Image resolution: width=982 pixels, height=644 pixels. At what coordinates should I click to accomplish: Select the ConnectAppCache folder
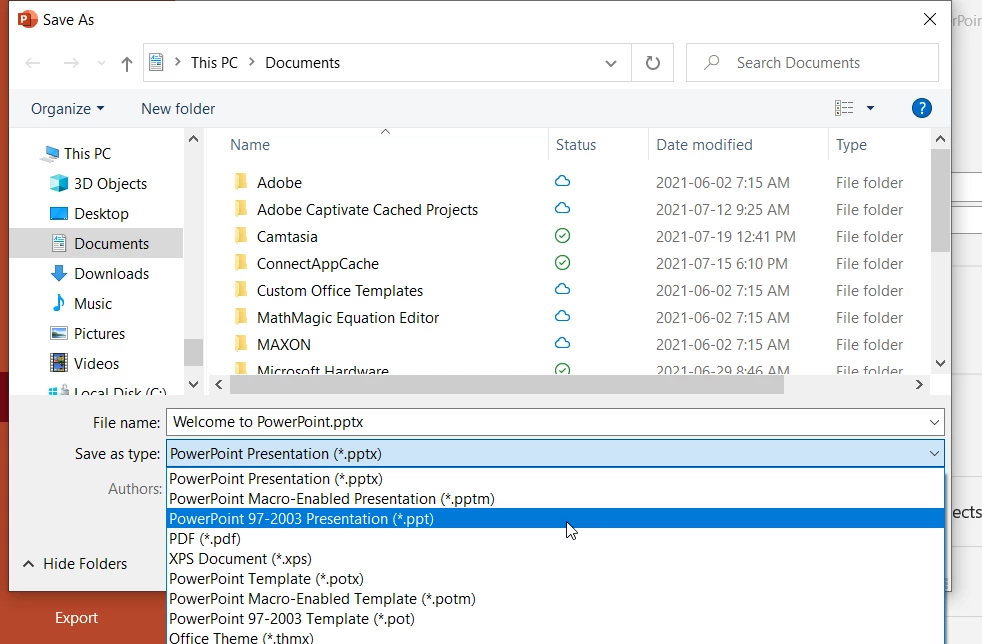(x=318, y=264)
